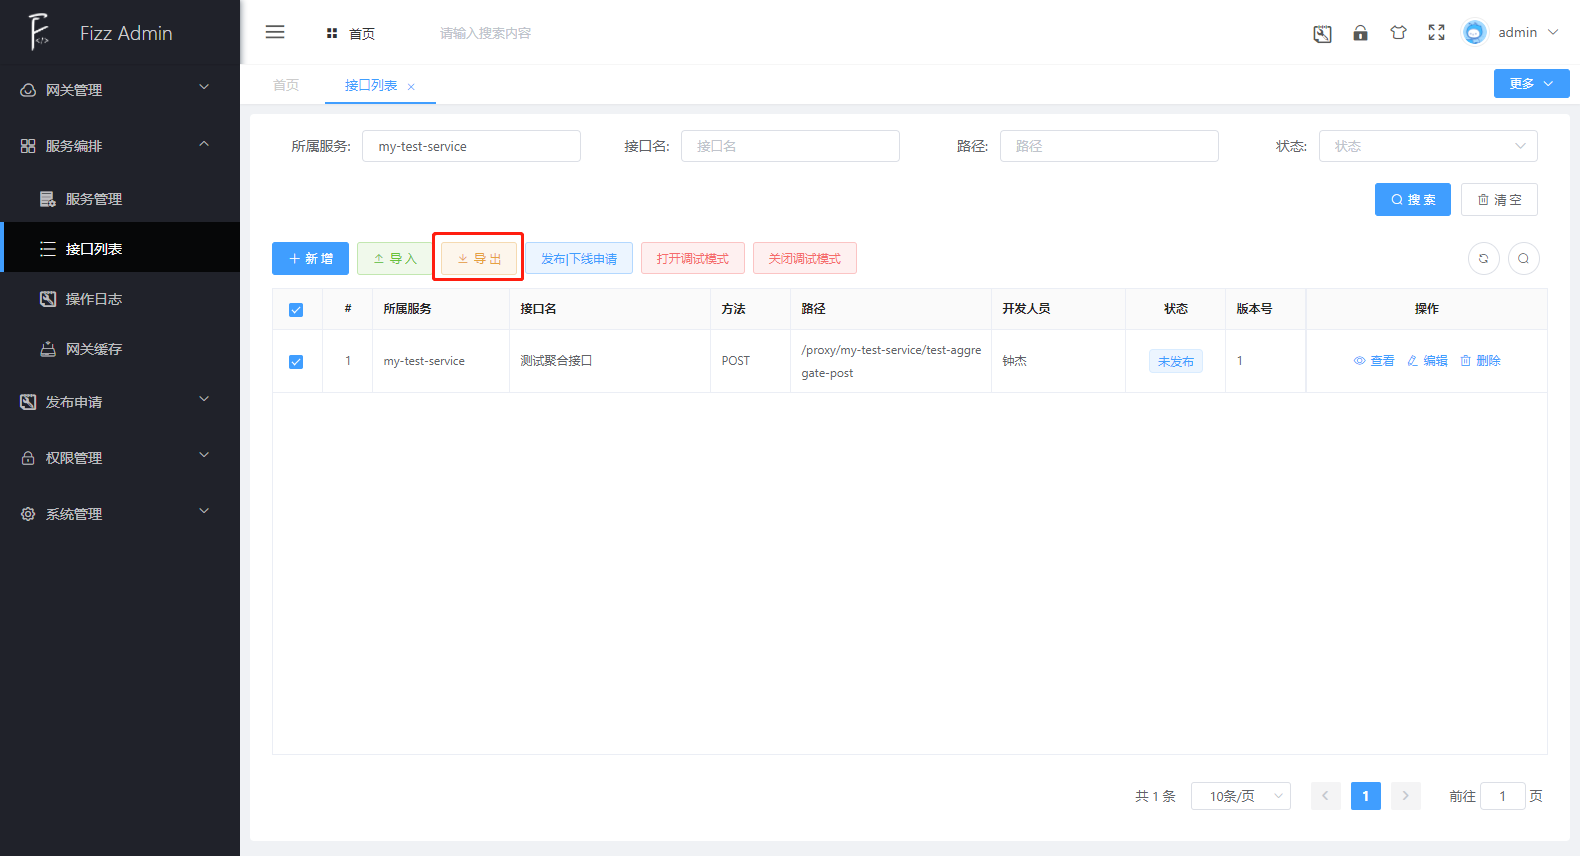Click the admin user avatar

pyautogui.click(x=1474, y=33)
